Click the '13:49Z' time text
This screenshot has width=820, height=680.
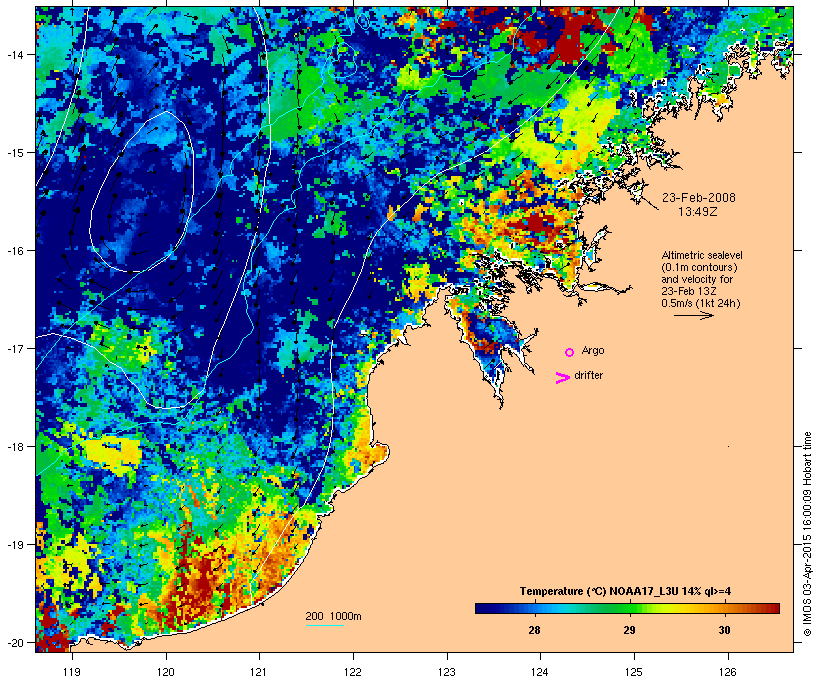point(698,212)
